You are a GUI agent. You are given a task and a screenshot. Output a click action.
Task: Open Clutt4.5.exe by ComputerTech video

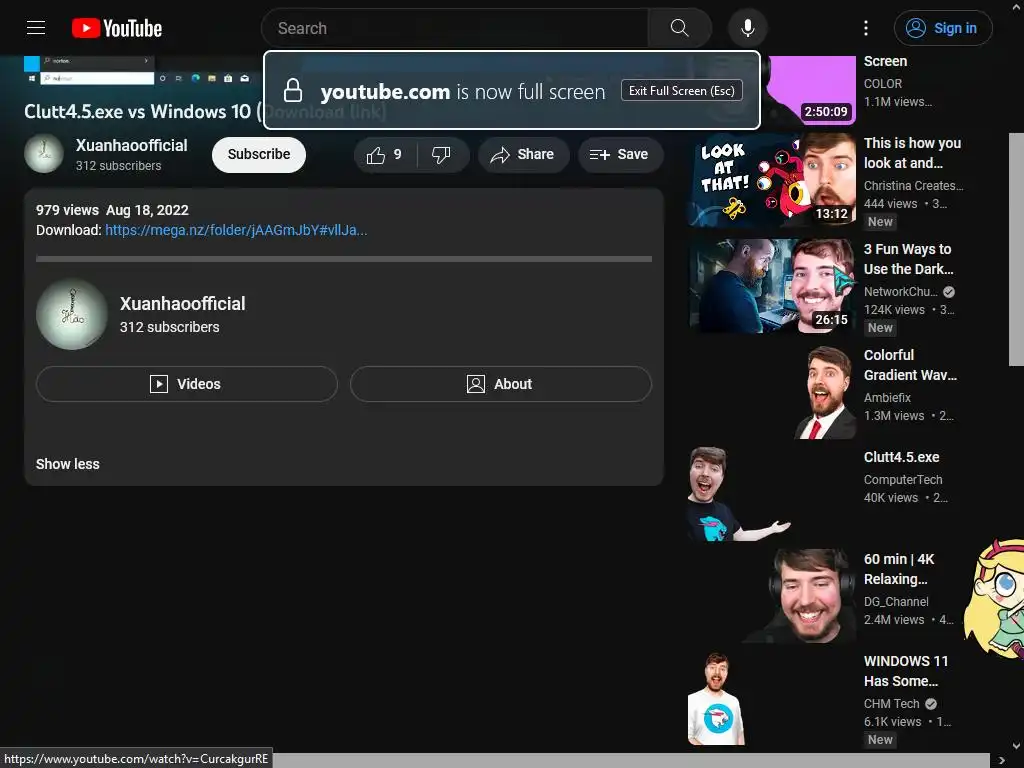tap(901, 457)
